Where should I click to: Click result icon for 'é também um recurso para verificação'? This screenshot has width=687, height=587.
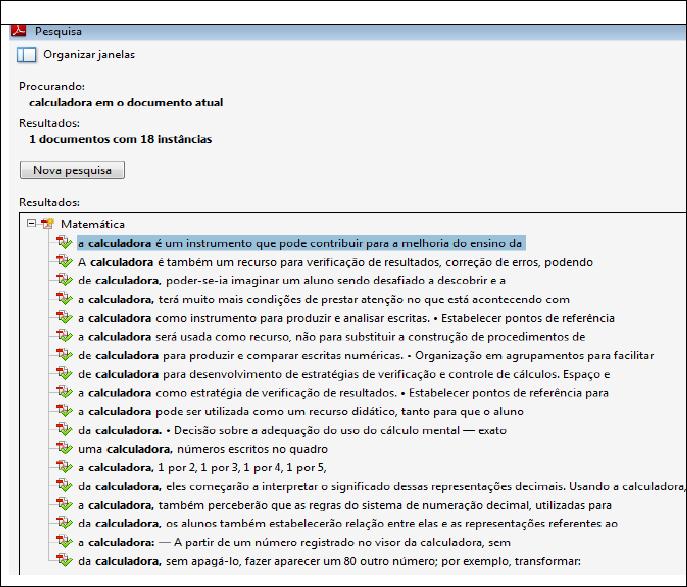coord(64,261)
